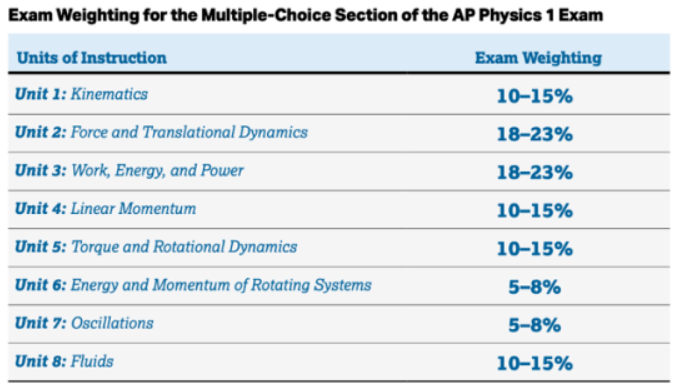Click Unit 8: Fluids
Viewport: 678px width, 390px height.
coord(64,361)
